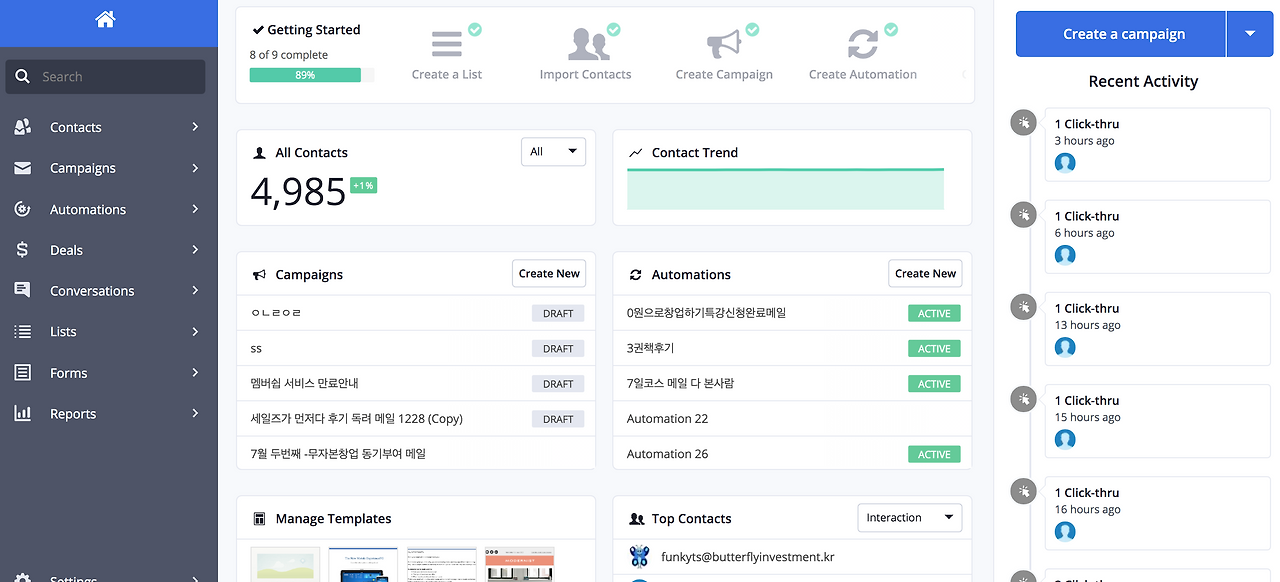Open Contacts in the sidebar menu
Viewport: 1280px width, 582px height.
(x=76, y=127)
